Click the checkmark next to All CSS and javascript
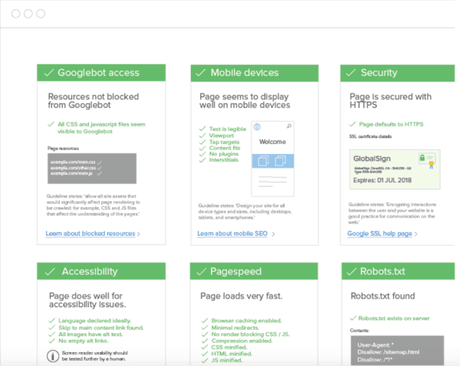Screen dimensions: 460x366 [x=51, y=124]
